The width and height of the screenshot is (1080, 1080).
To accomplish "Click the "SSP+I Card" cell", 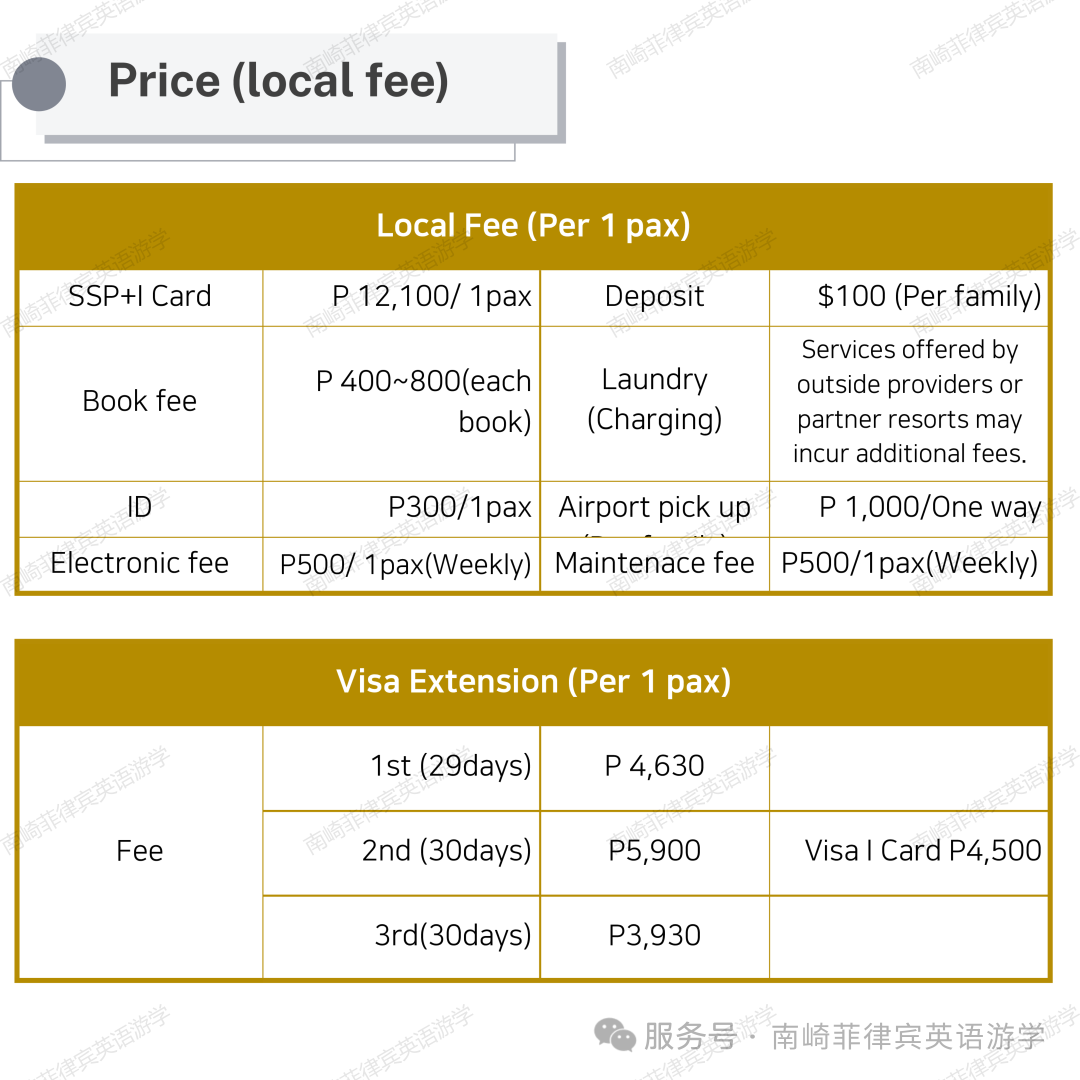I will [140, 297].
